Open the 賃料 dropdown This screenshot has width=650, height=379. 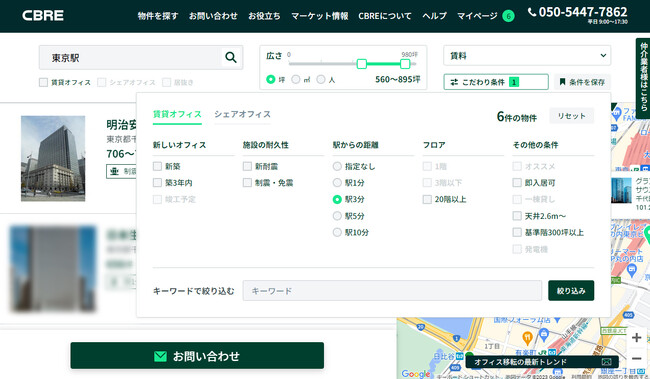(527, 56)
